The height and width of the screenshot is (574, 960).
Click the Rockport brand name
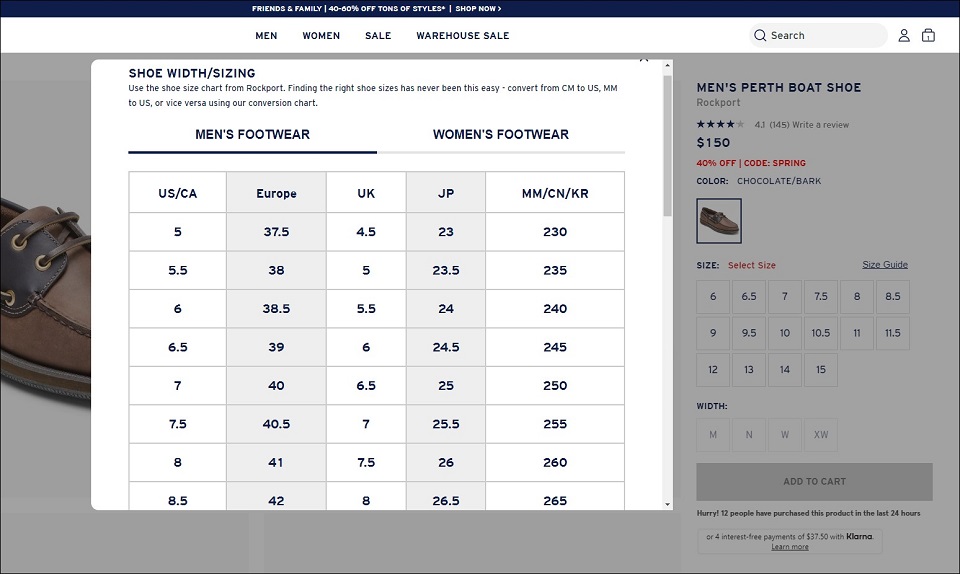click(x=718, y=103)
